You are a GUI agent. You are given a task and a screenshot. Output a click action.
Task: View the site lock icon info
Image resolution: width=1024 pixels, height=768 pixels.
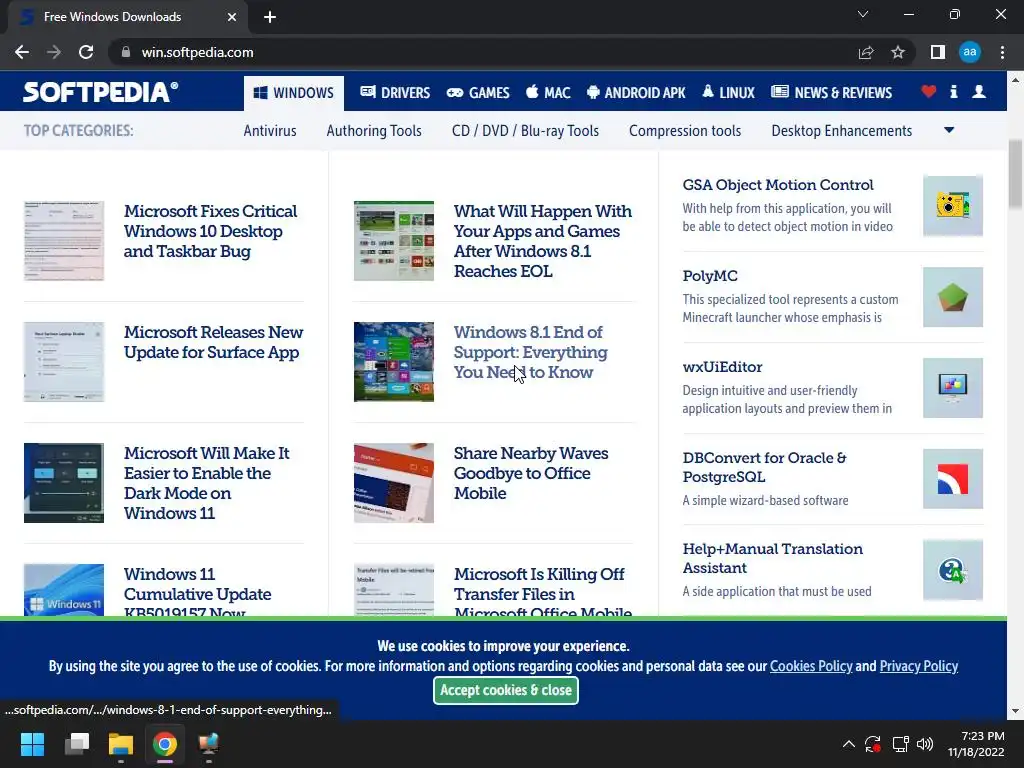point(126,52)
